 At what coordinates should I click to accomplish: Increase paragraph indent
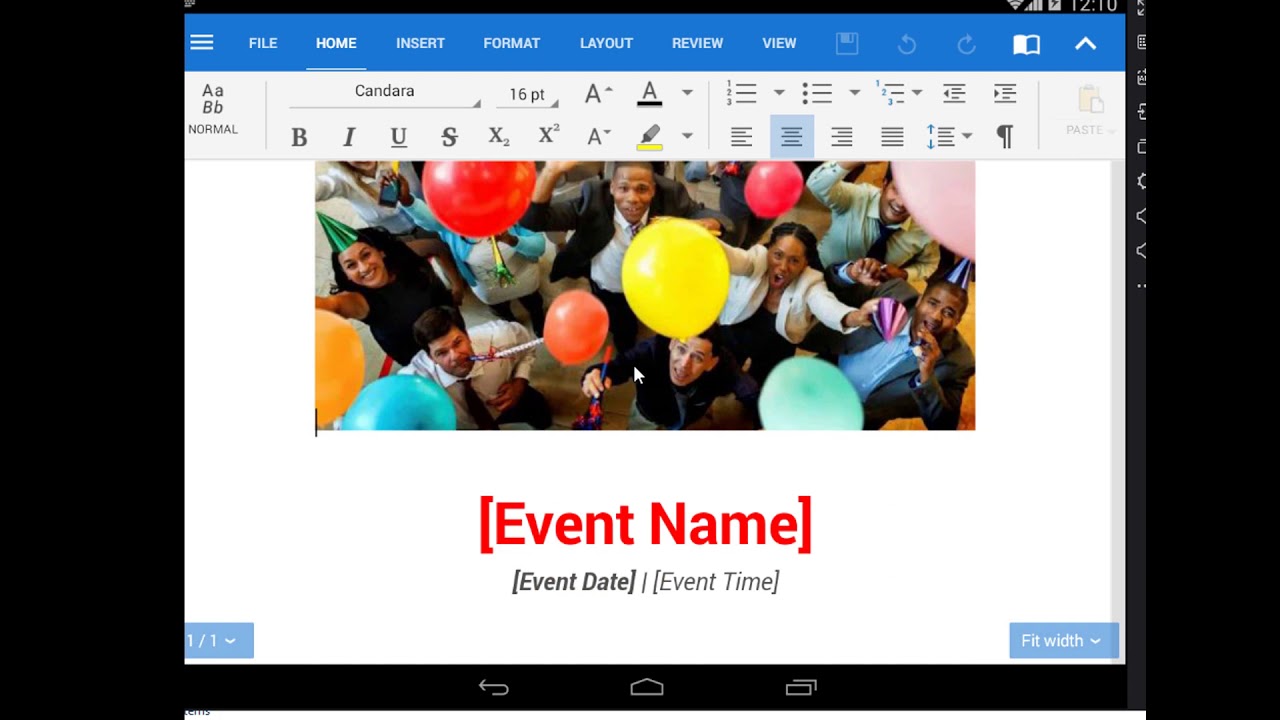tap(1005, 93)
